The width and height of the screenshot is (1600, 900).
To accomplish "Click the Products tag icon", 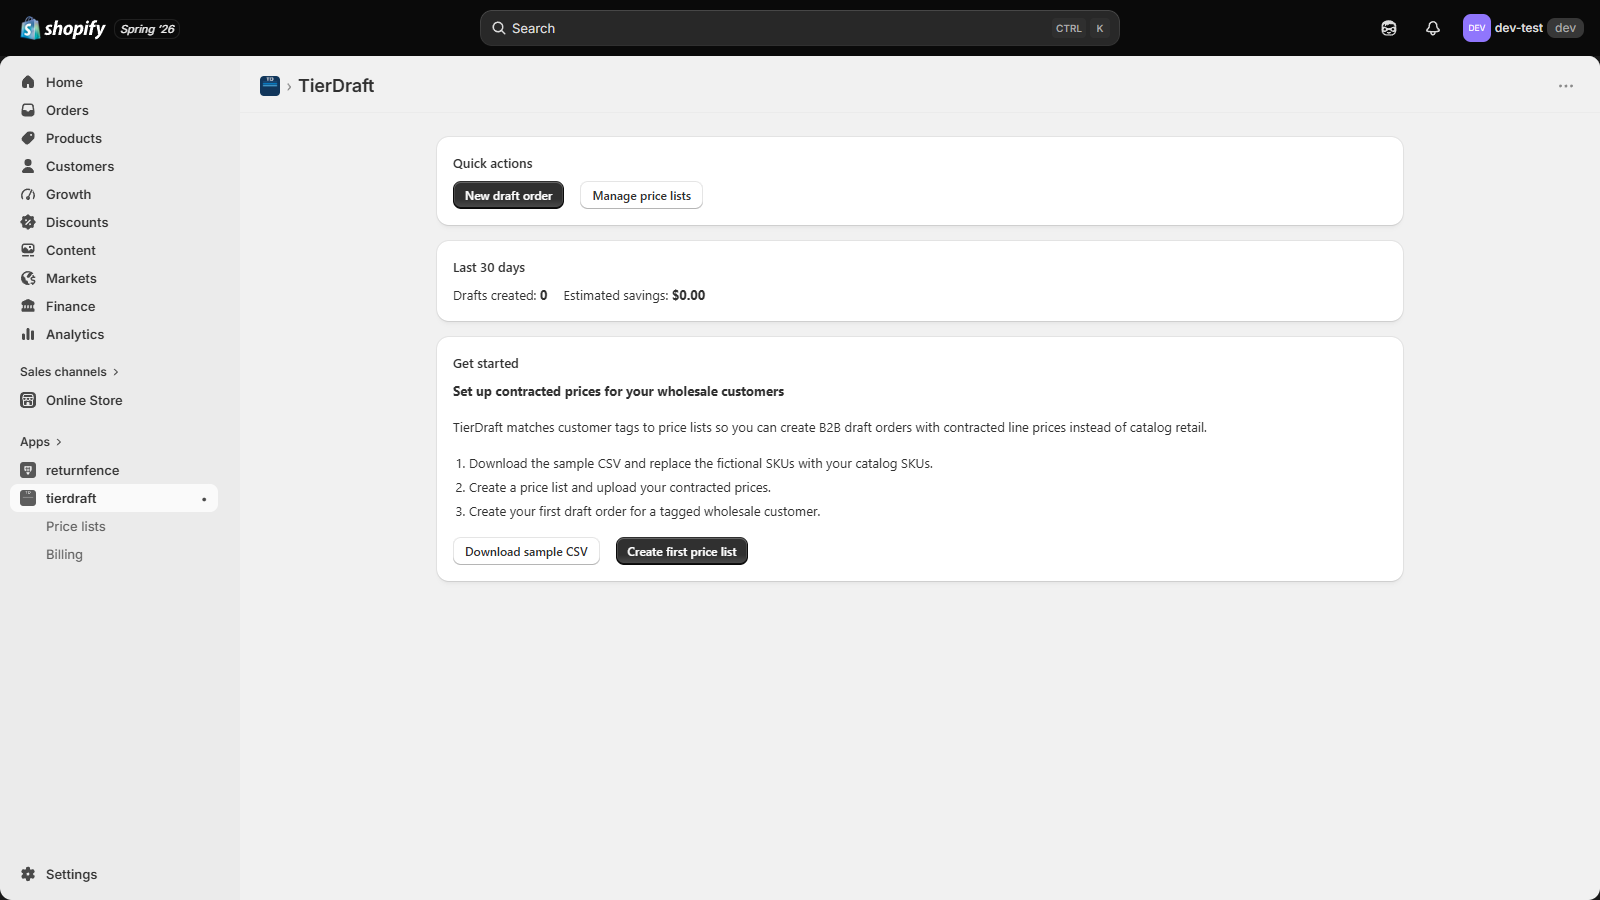I will coord(28,138).
